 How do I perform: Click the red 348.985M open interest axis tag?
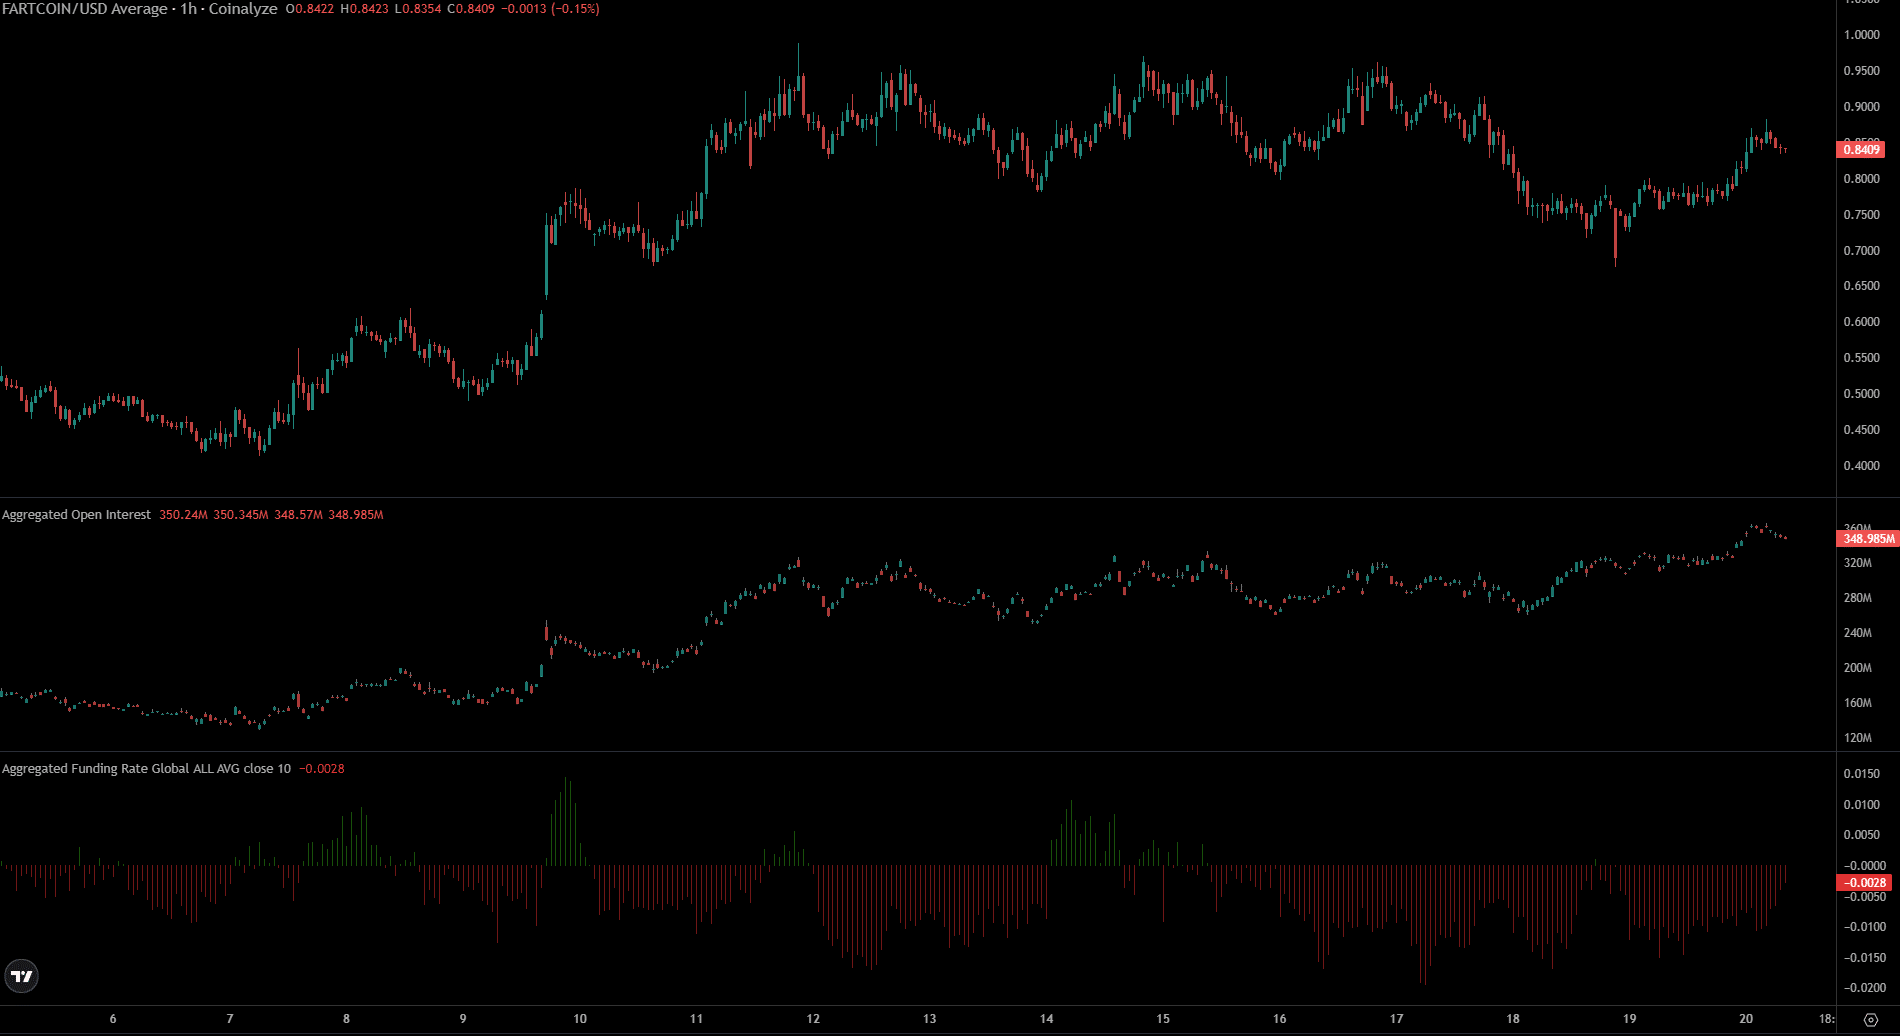click(x=1867, y=539)
